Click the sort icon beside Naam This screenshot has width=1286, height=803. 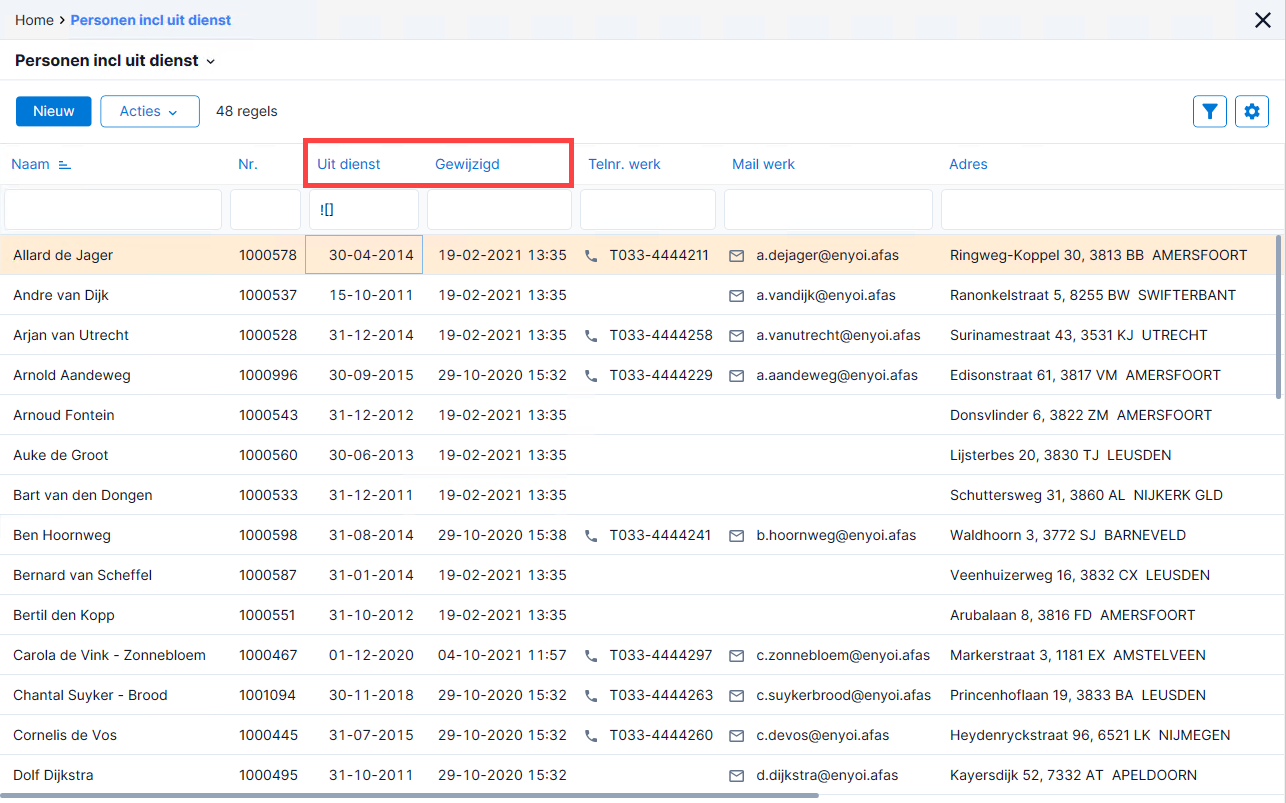[65, 164]
